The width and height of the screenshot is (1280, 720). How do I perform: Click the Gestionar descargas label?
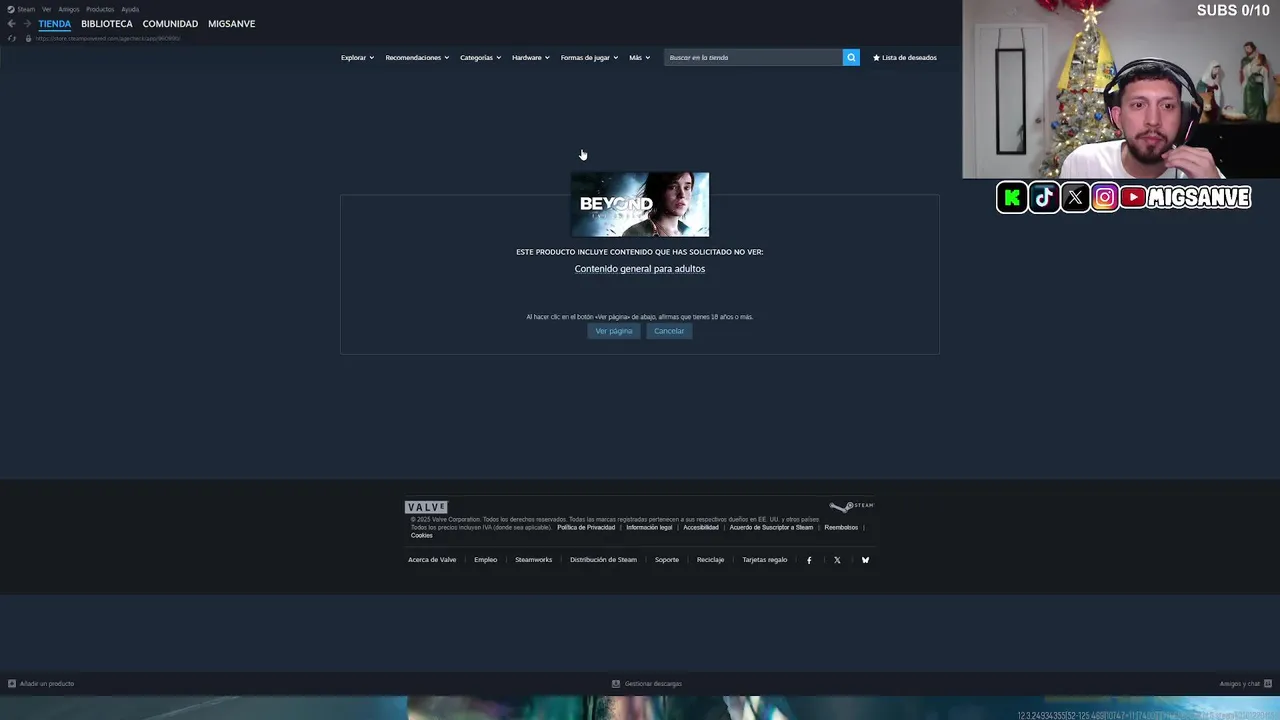pos(653,684)
